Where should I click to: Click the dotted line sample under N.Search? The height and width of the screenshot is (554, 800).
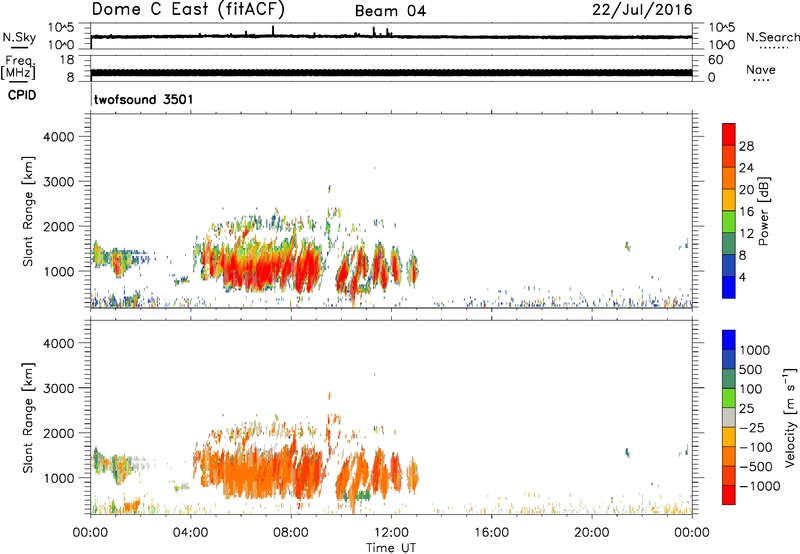coord(773,48)
